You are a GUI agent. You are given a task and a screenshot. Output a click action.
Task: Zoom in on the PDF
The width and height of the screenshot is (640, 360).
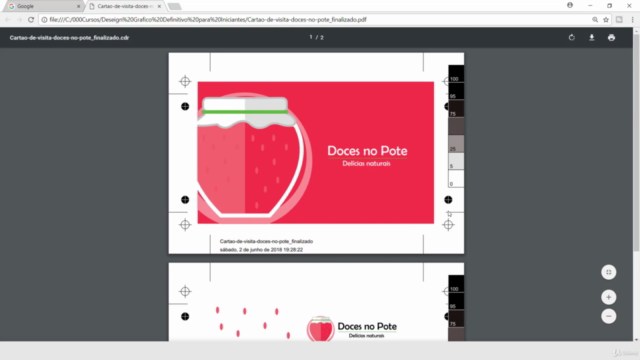point(609,297)
